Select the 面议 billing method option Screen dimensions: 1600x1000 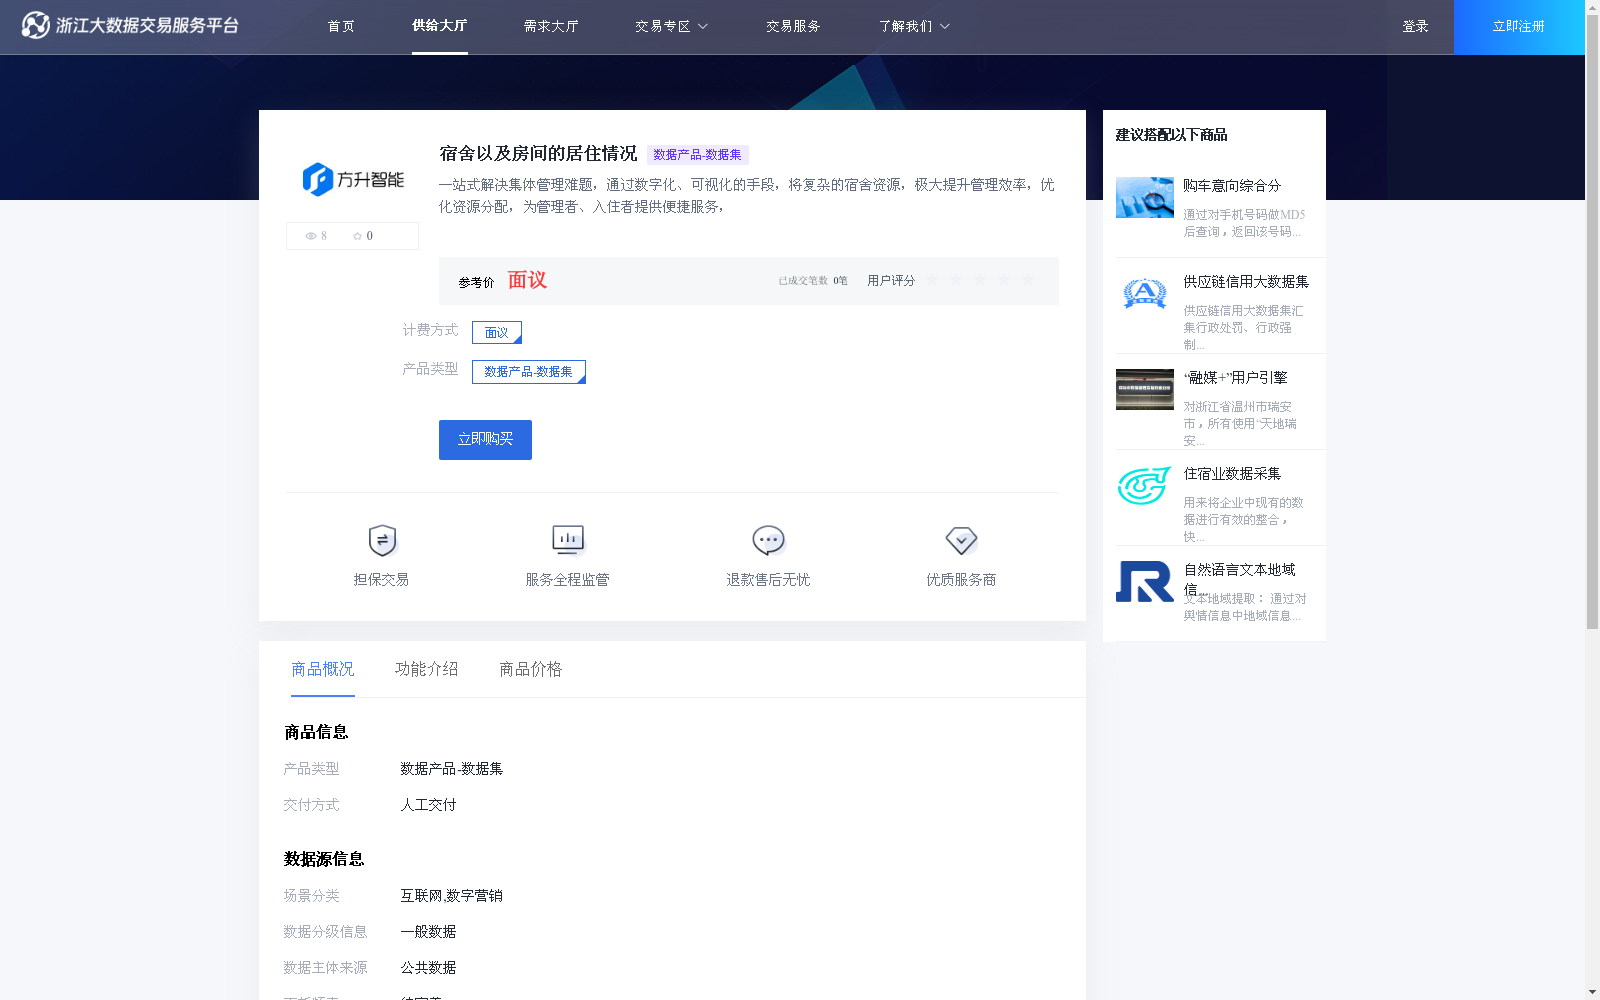(497, 332)
